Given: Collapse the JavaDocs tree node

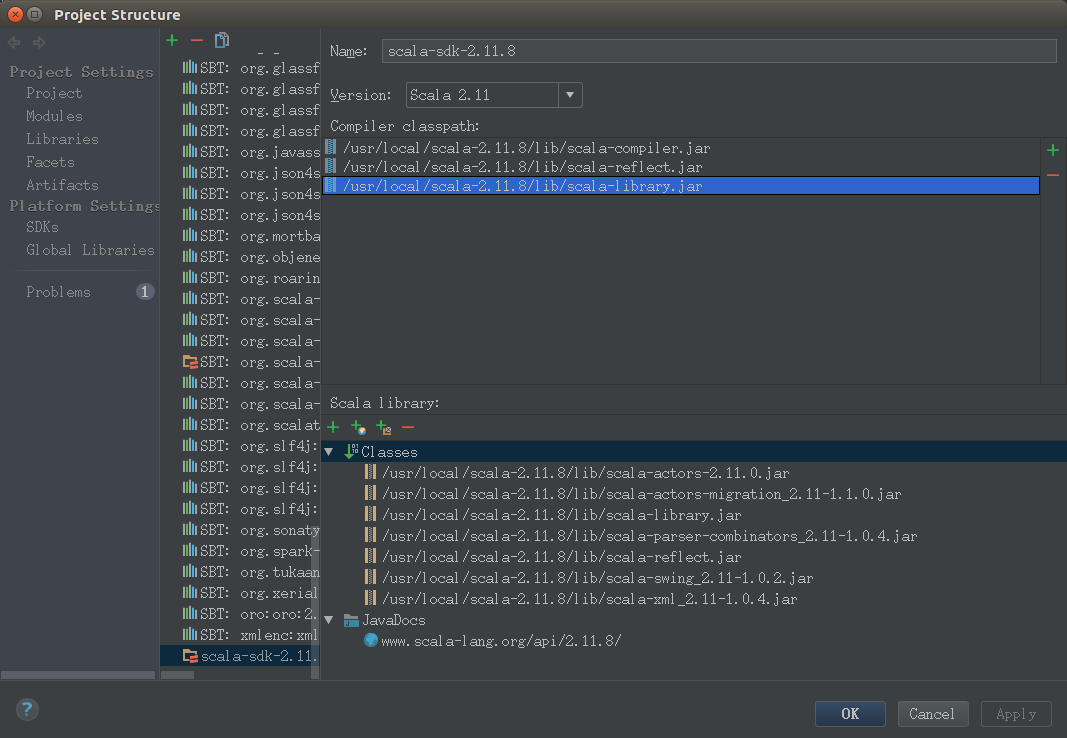Looking at the screenshot, I should tap(329, 620).
